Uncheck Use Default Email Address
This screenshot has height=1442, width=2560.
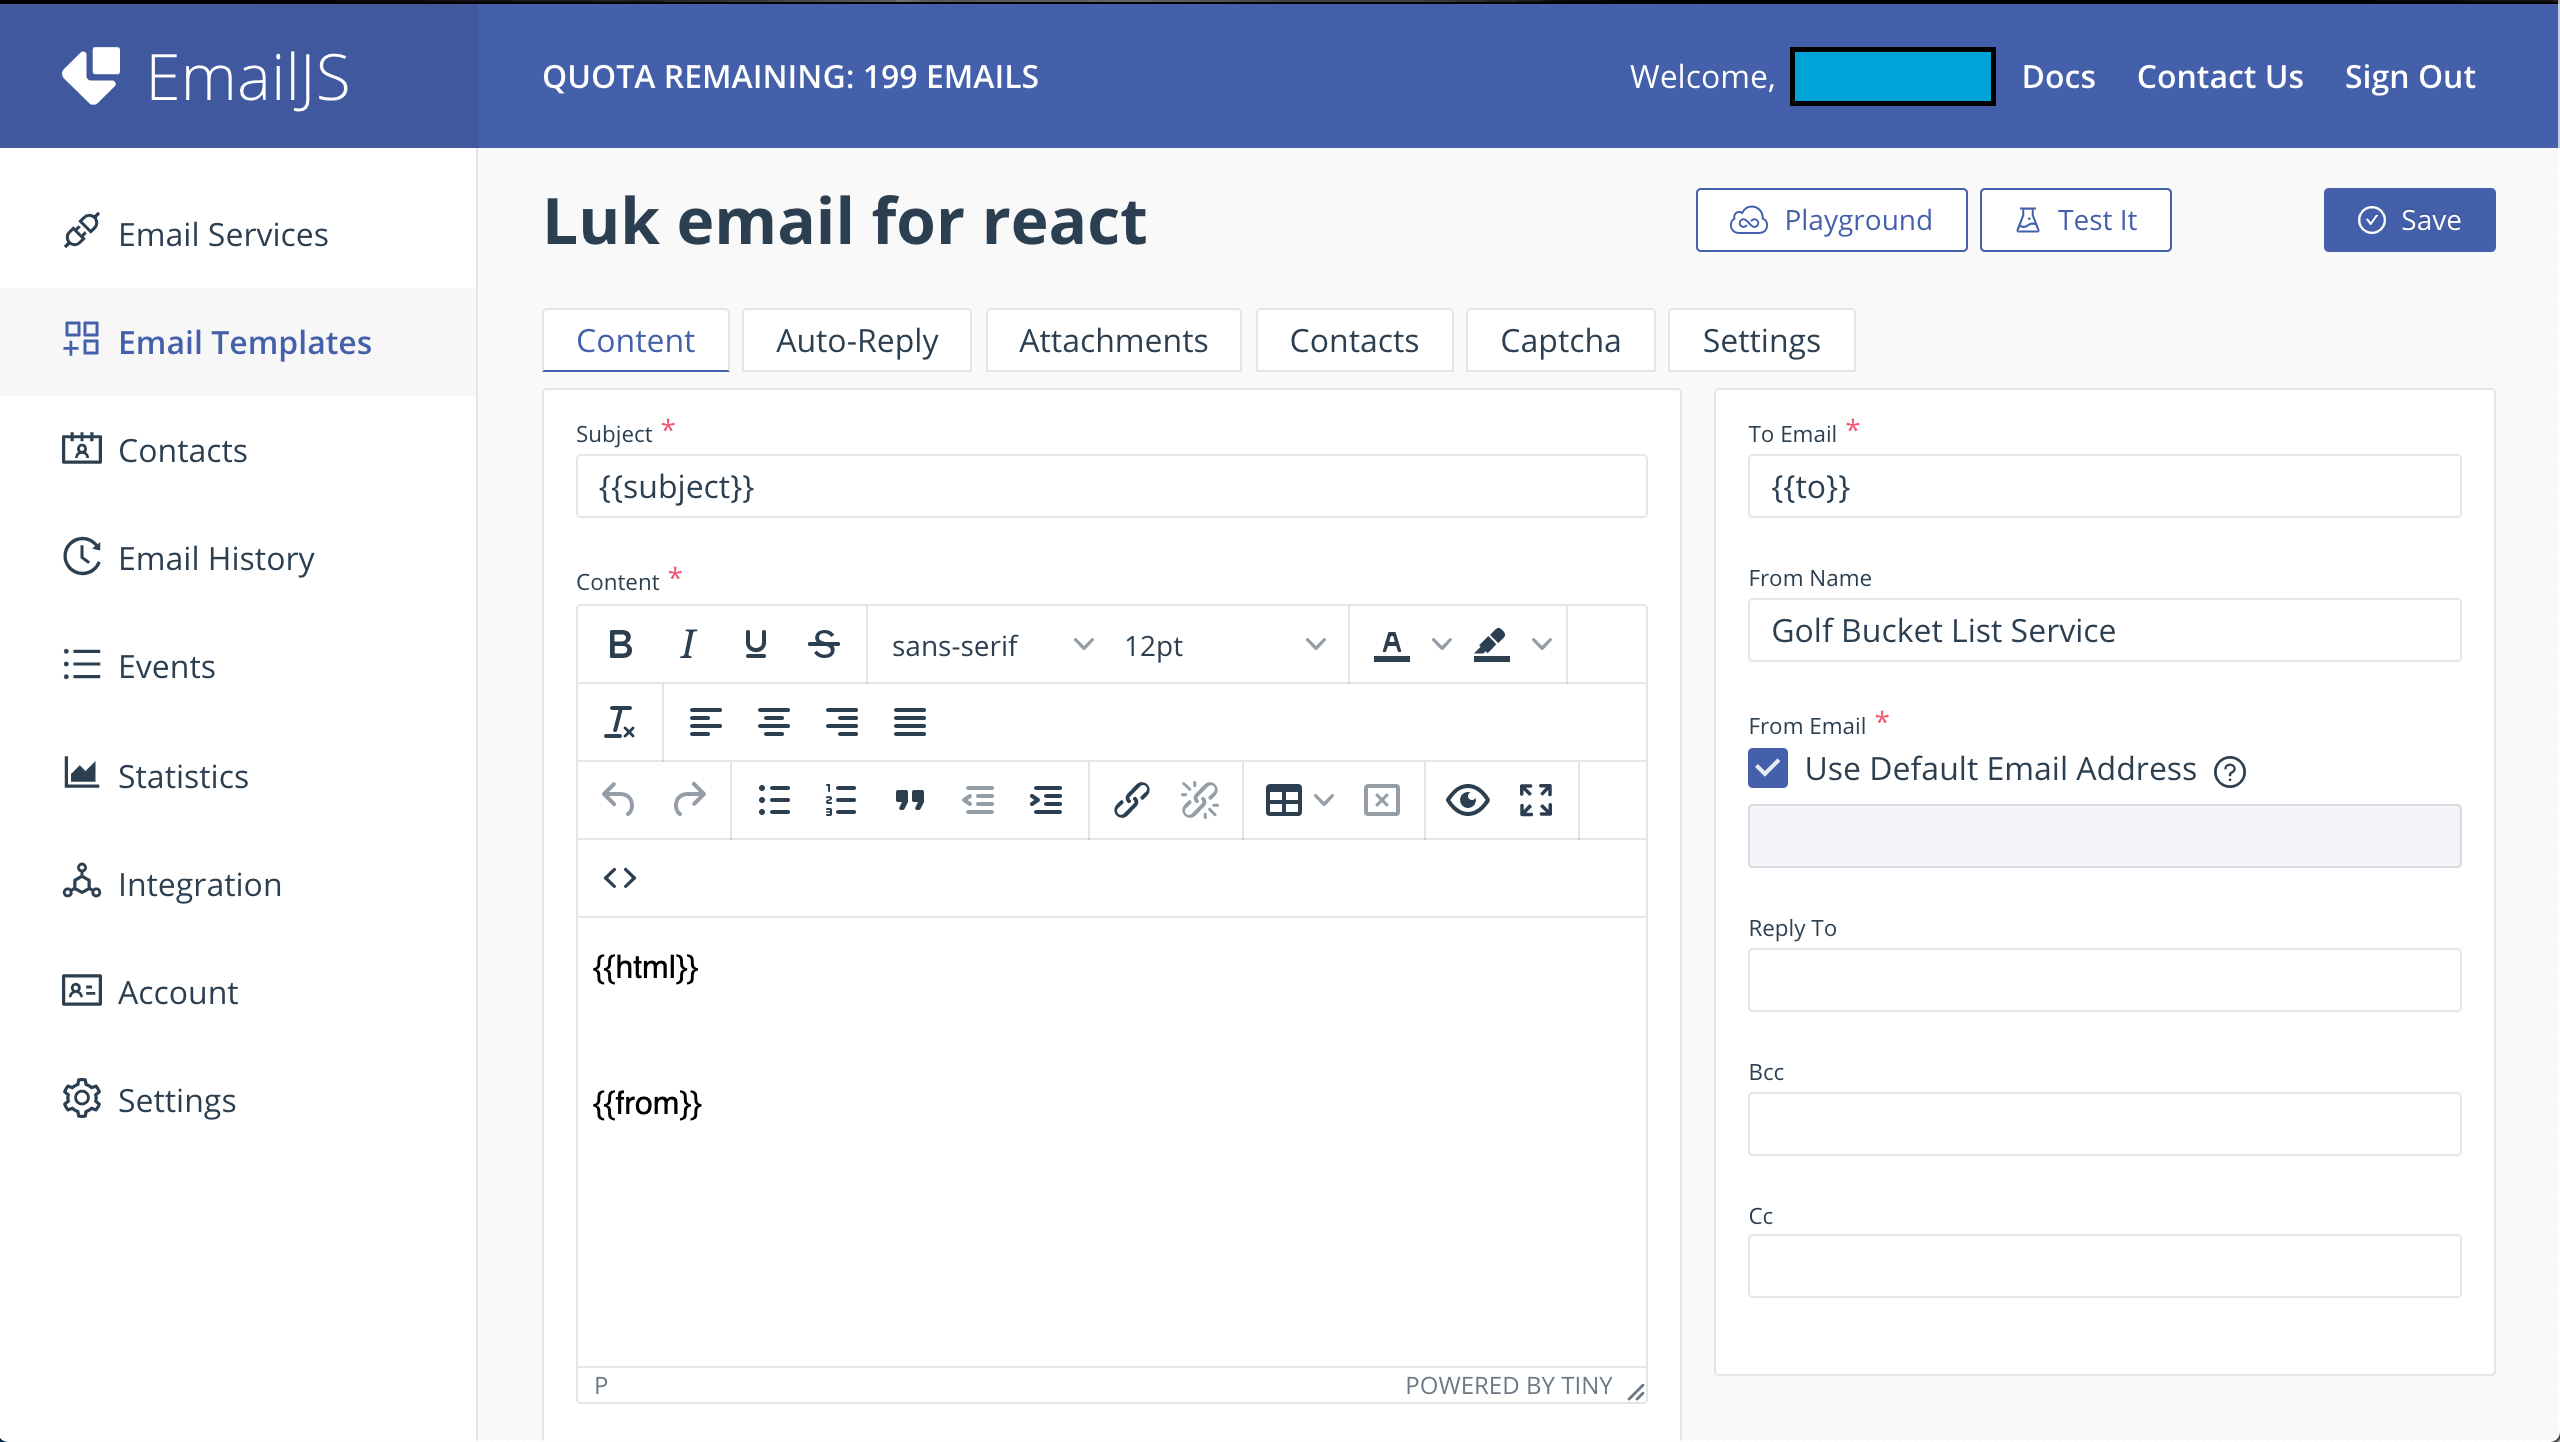click(x=1767, y=768)
